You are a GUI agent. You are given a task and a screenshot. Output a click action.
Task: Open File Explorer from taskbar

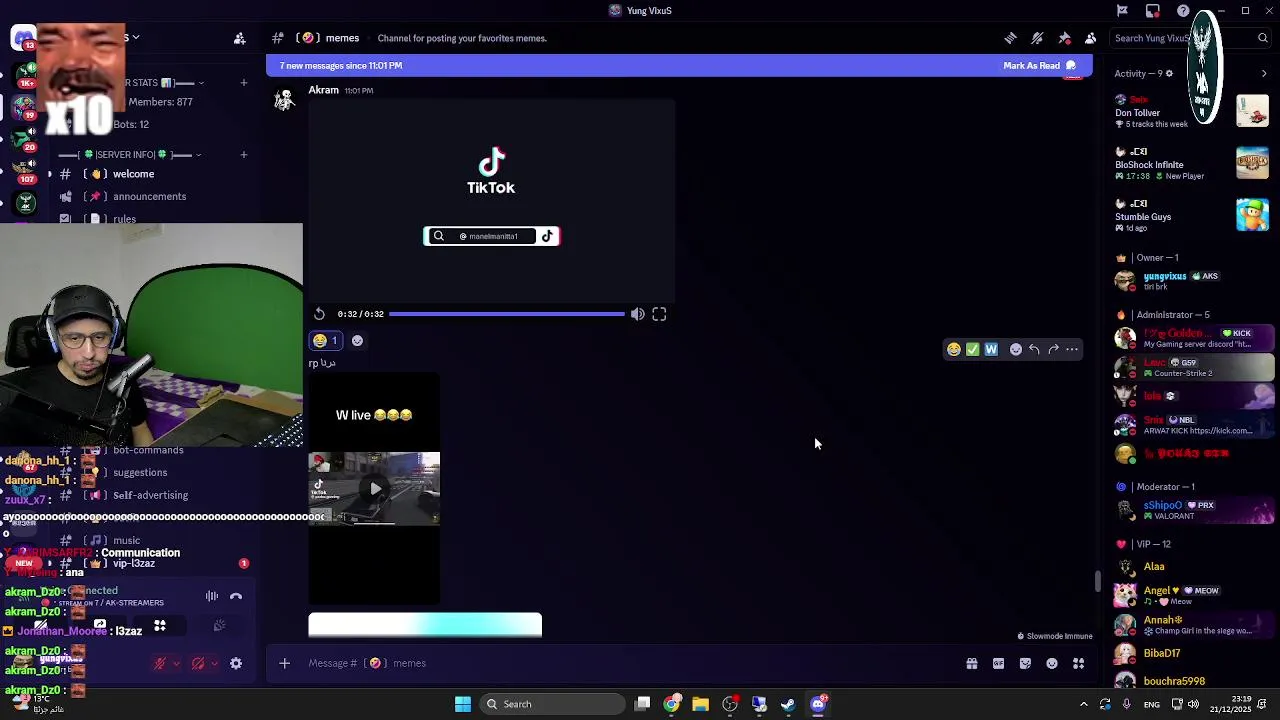(x=700, y=704)
